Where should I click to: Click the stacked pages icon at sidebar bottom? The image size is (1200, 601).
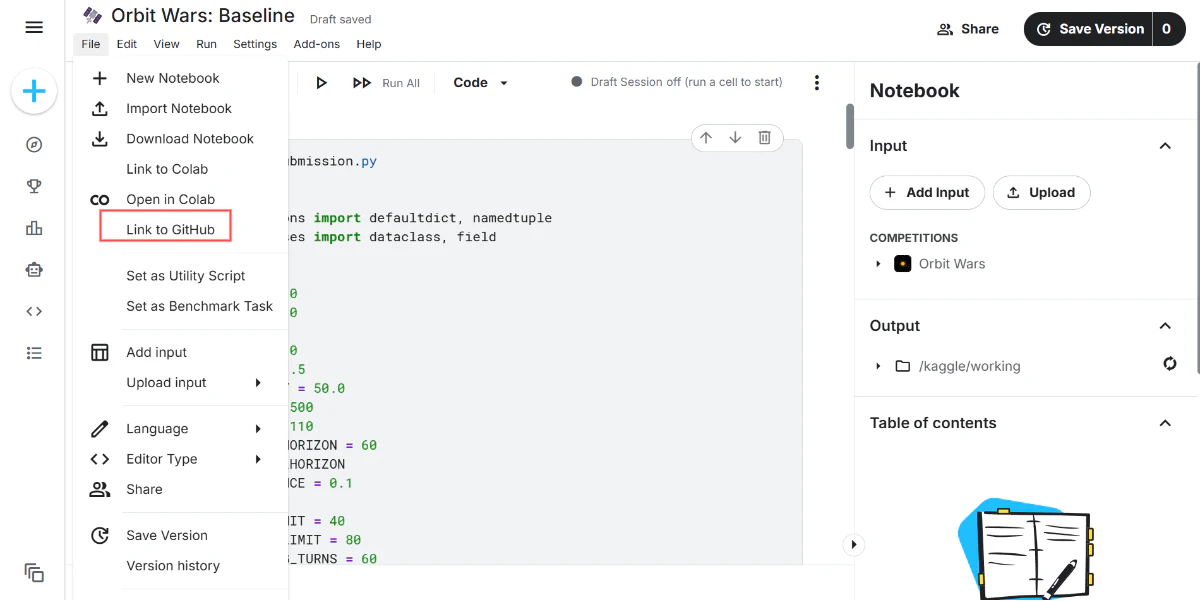pyautogui.click(x=34, y=573)
